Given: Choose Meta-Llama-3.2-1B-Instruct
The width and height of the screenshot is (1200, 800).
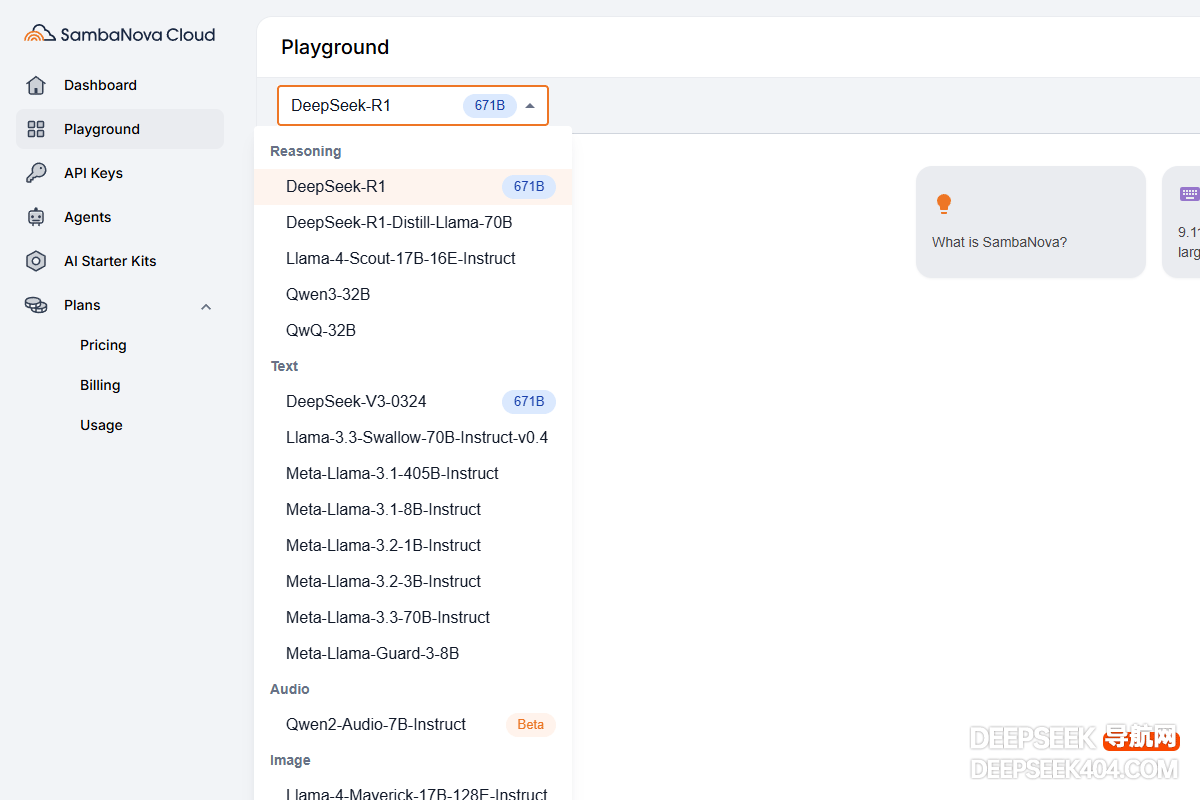Looking at the screenshot, I should click(413, 545).
